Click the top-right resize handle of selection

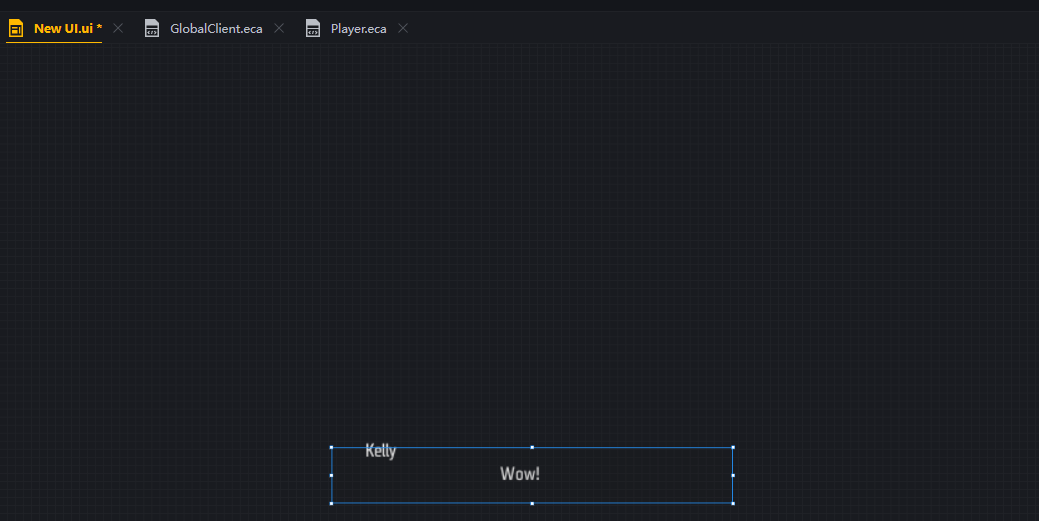coord(733,447)
